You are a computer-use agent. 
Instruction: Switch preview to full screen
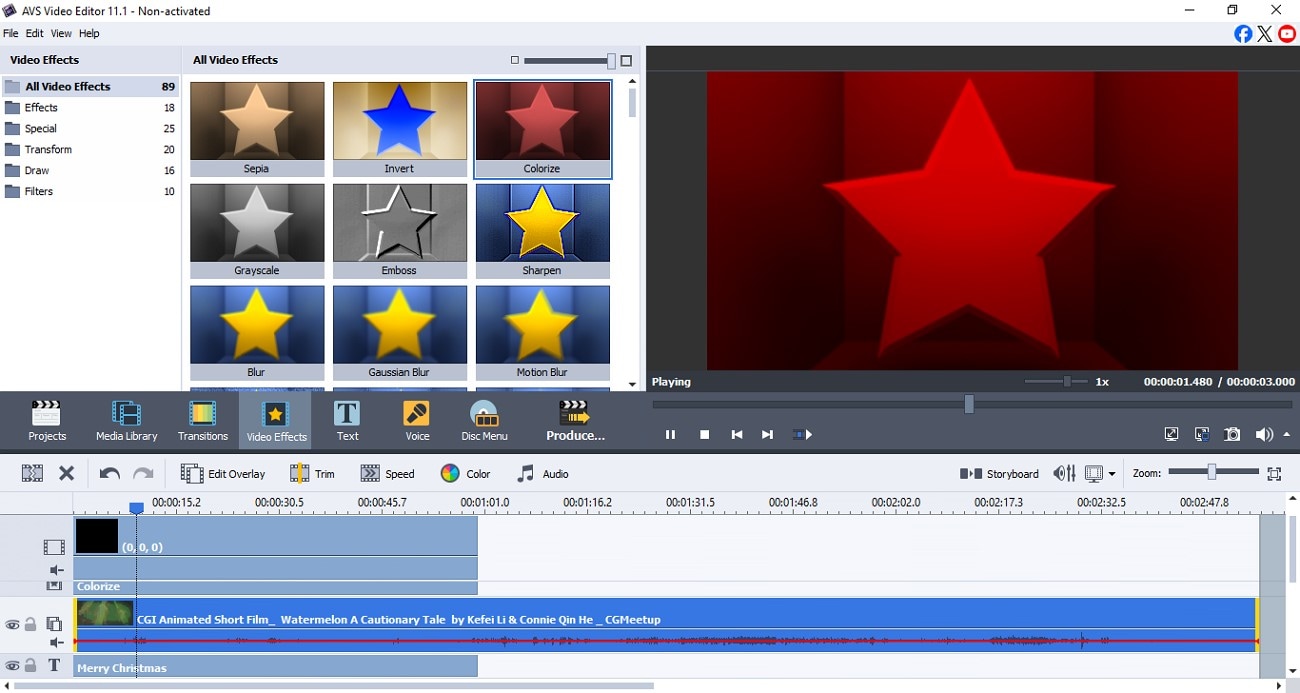(1171, 434)
